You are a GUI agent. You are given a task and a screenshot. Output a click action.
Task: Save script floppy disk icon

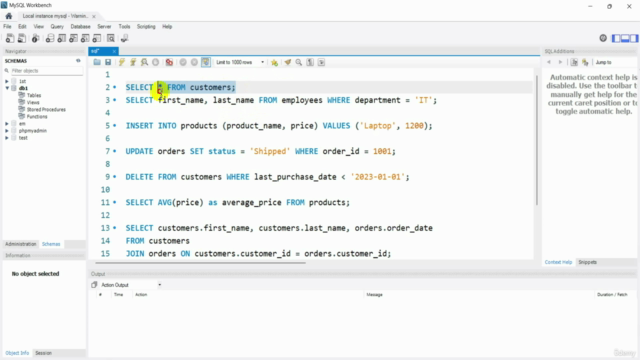(108, 62)
